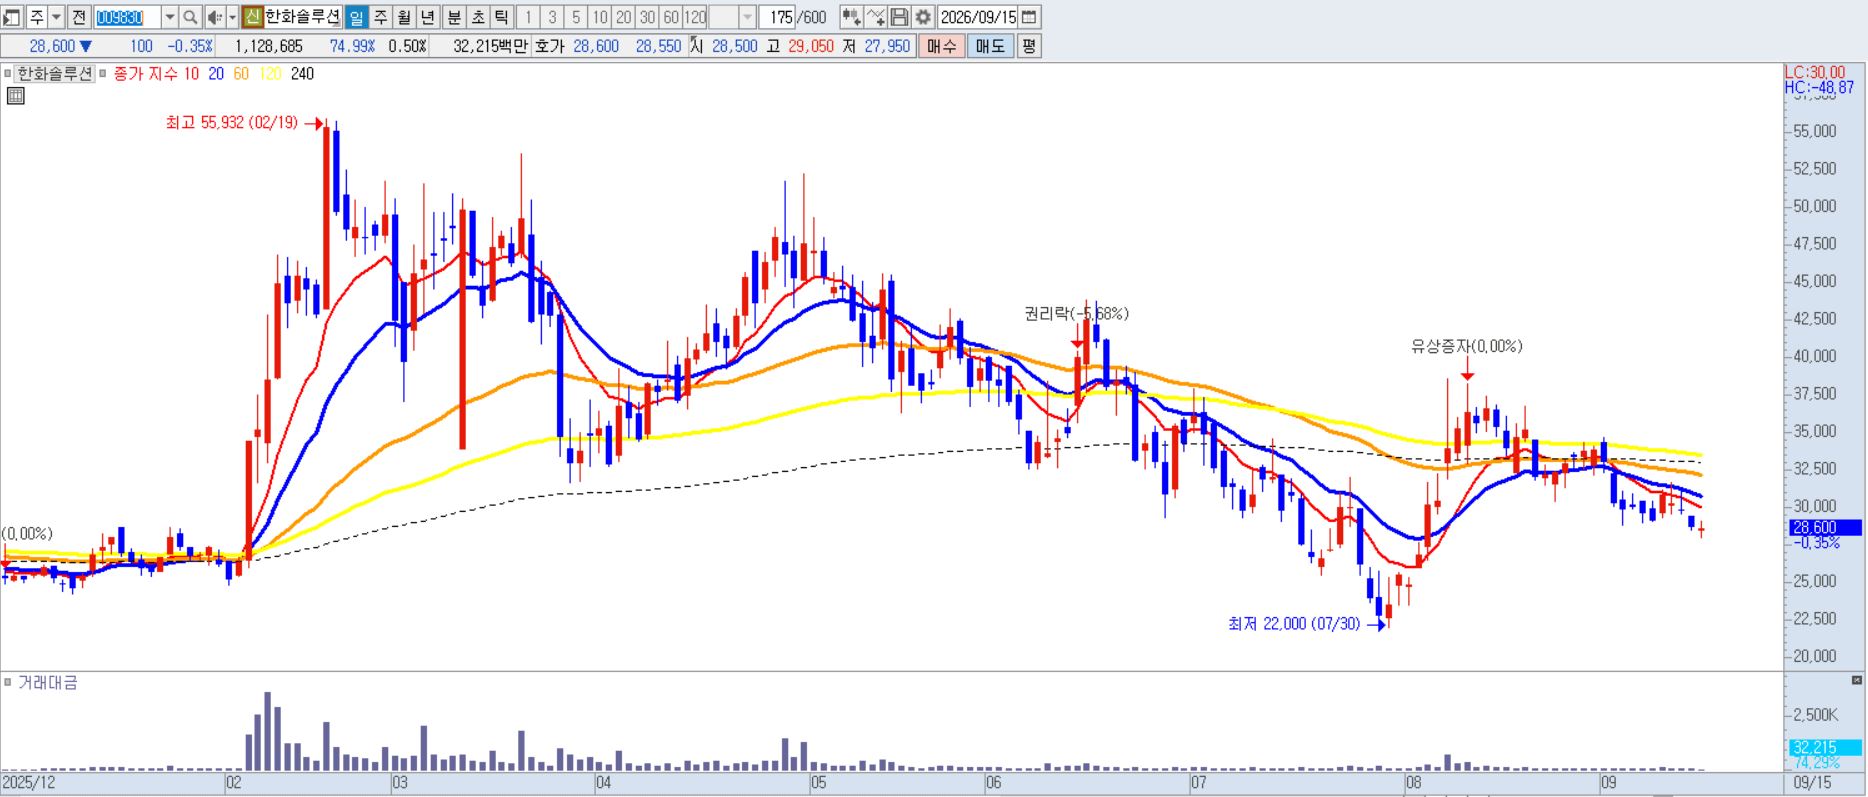
Task: Open chart settings gear icon
Action: [923, 17]
